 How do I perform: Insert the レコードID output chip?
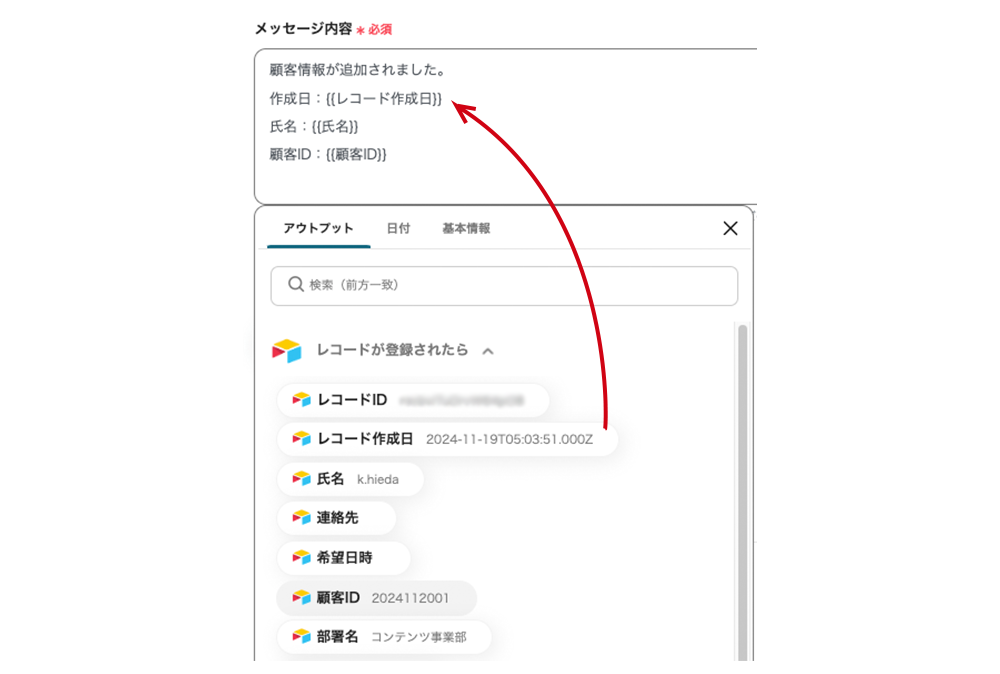pos(413,400)
